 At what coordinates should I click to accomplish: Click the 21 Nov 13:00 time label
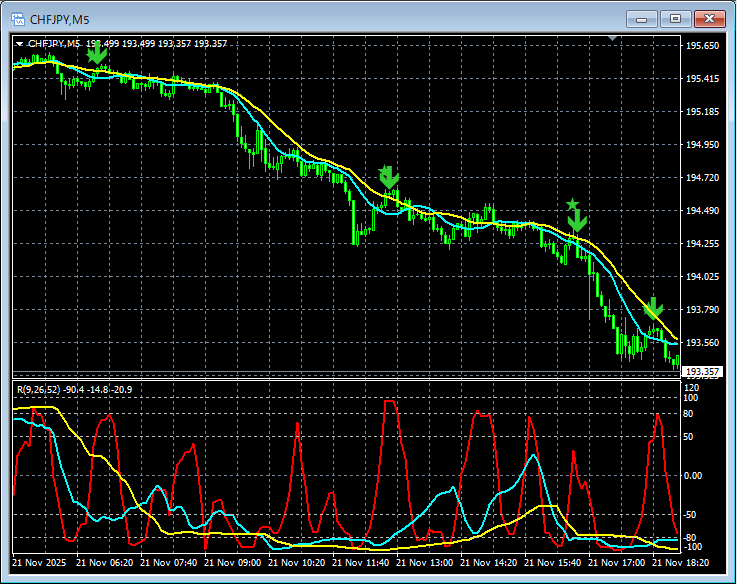click(424, 563)
